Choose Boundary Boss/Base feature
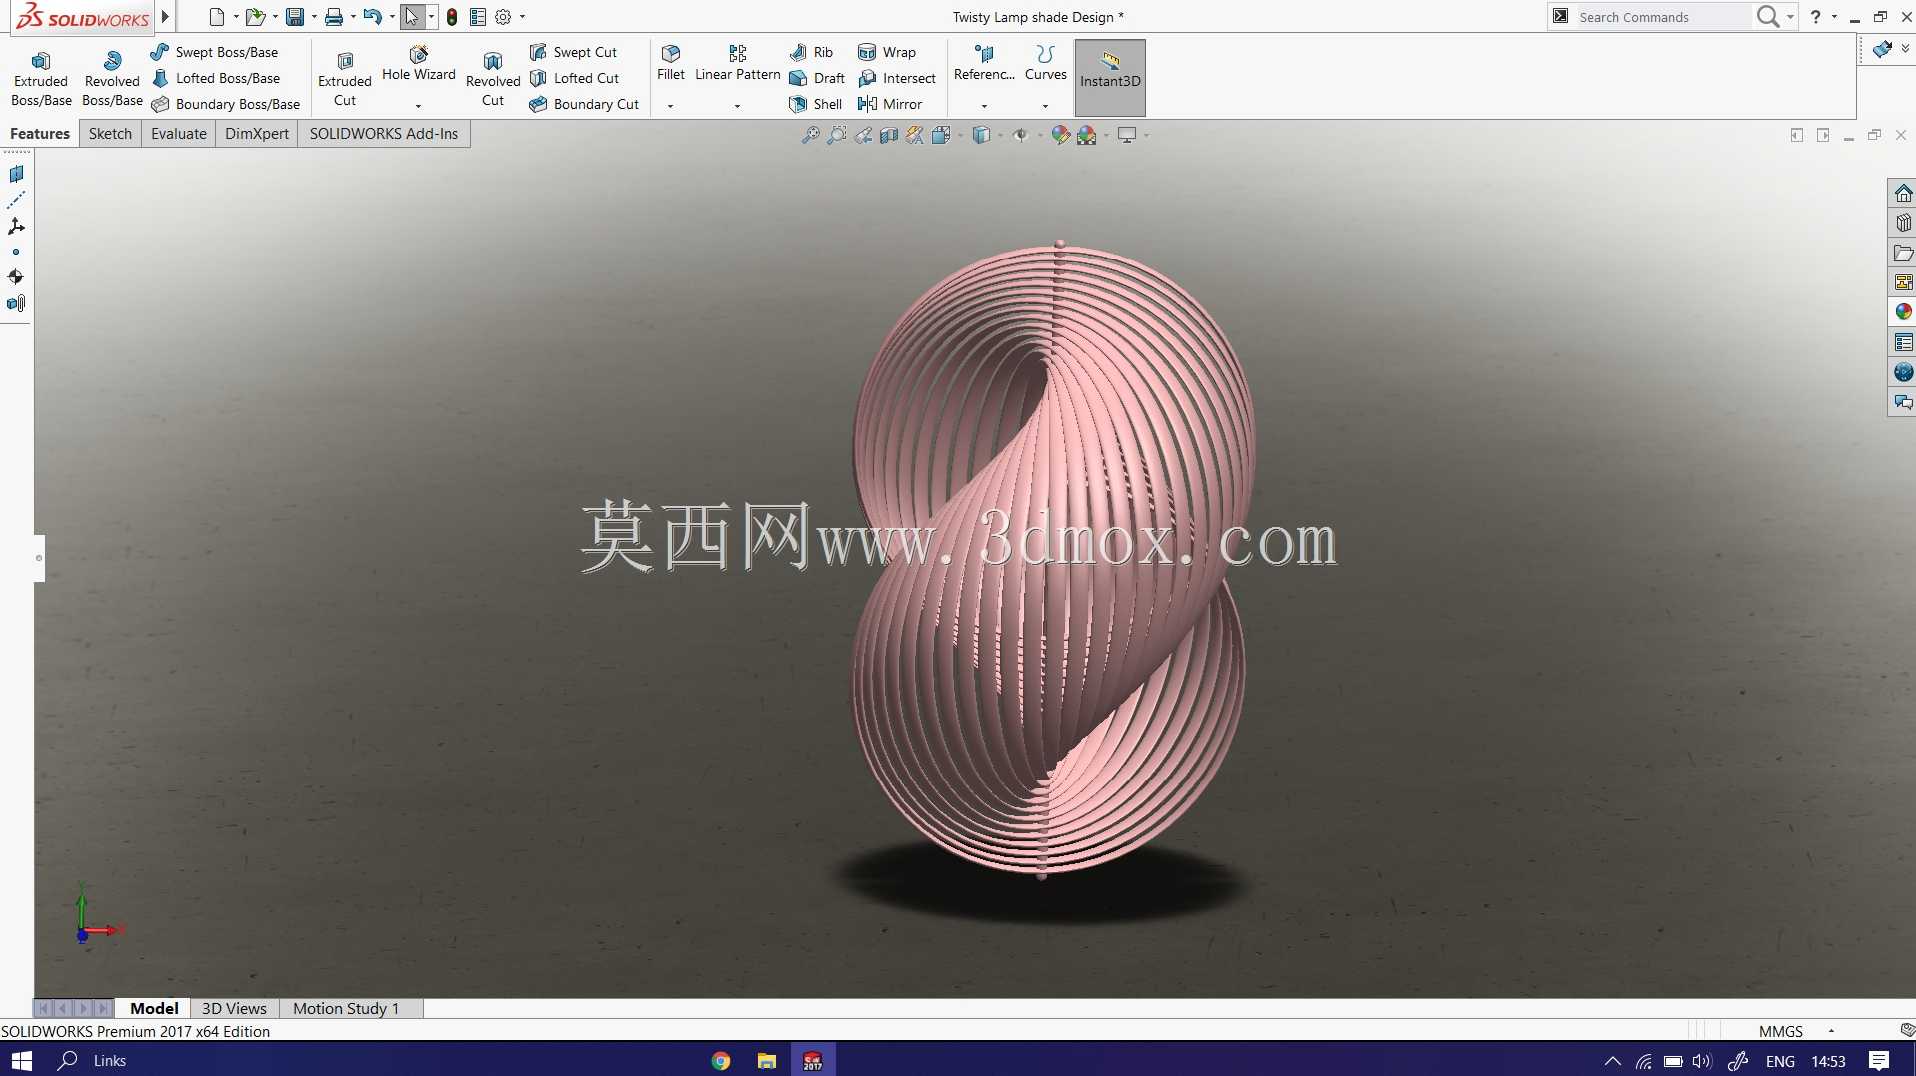The height and width of the screenshot is (1076, 1916). click(225, 104)
